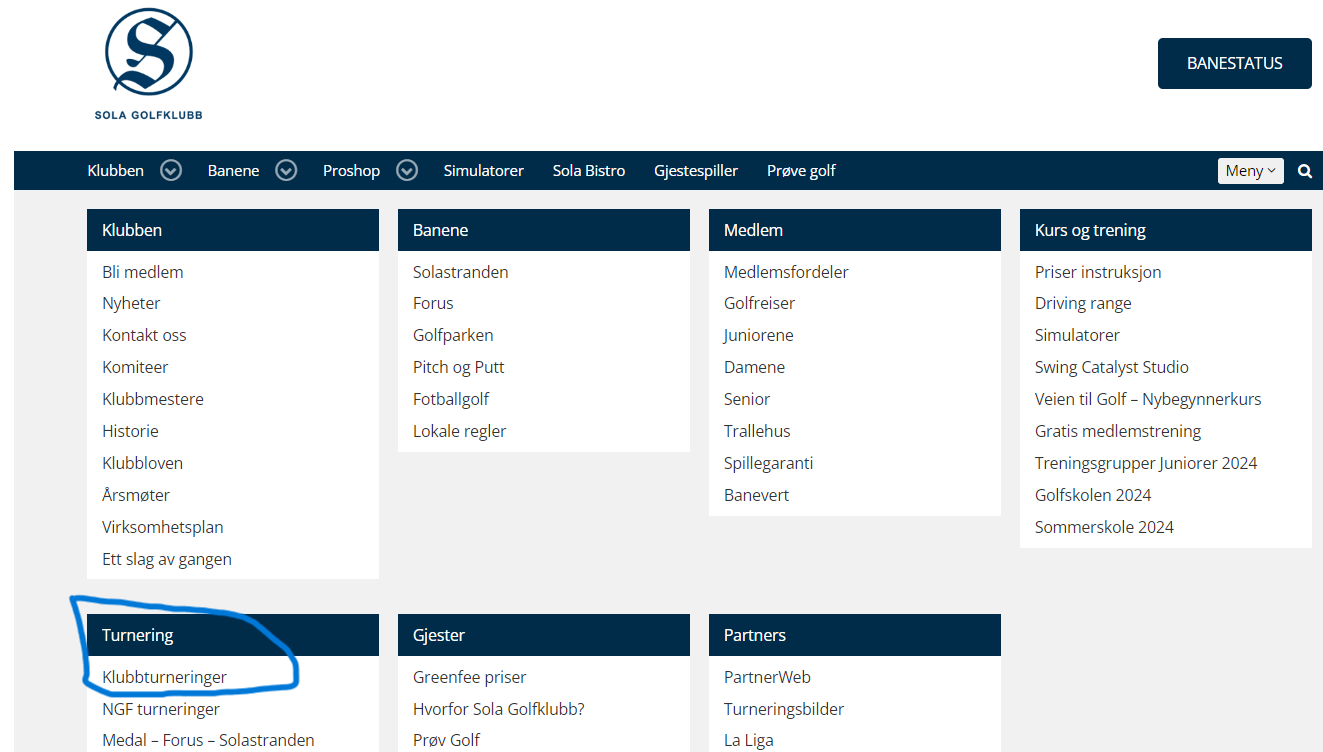The width and height of the screenshot is (1323, 752).
Task: Open the Greenfee priser link
Action: click(x=469, y=677)
